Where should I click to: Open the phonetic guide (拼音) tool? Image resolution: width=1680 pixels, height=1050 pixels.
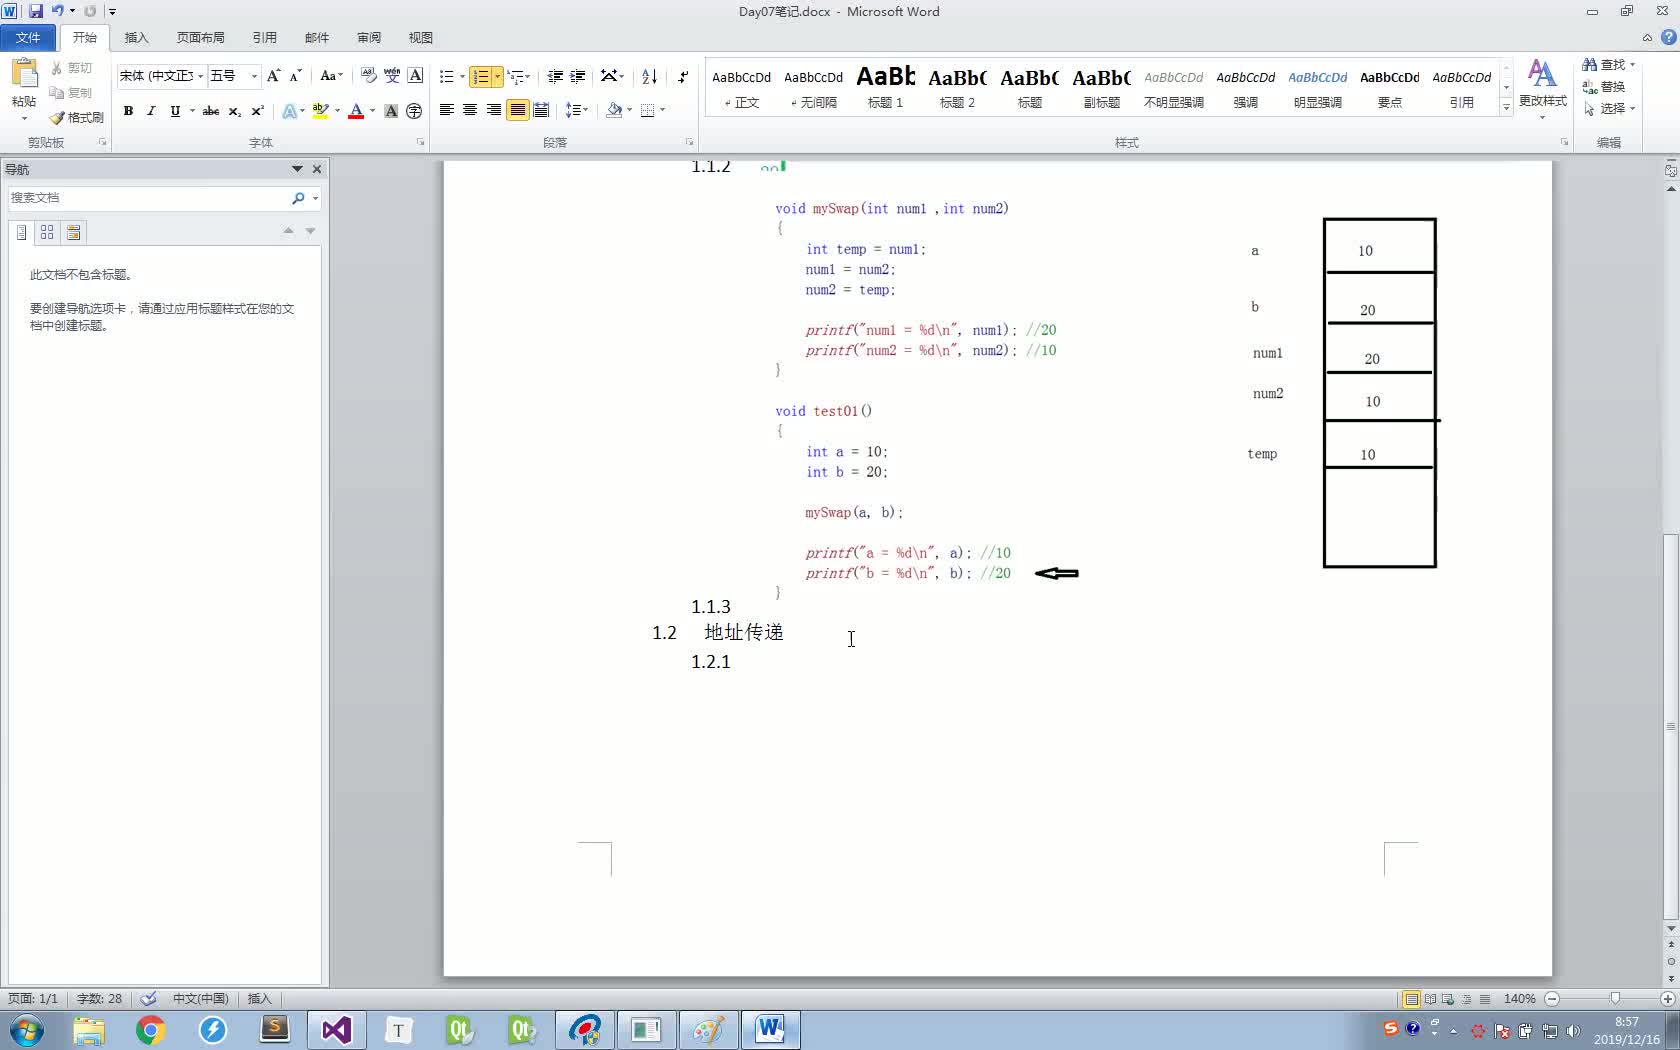[392, 76]
